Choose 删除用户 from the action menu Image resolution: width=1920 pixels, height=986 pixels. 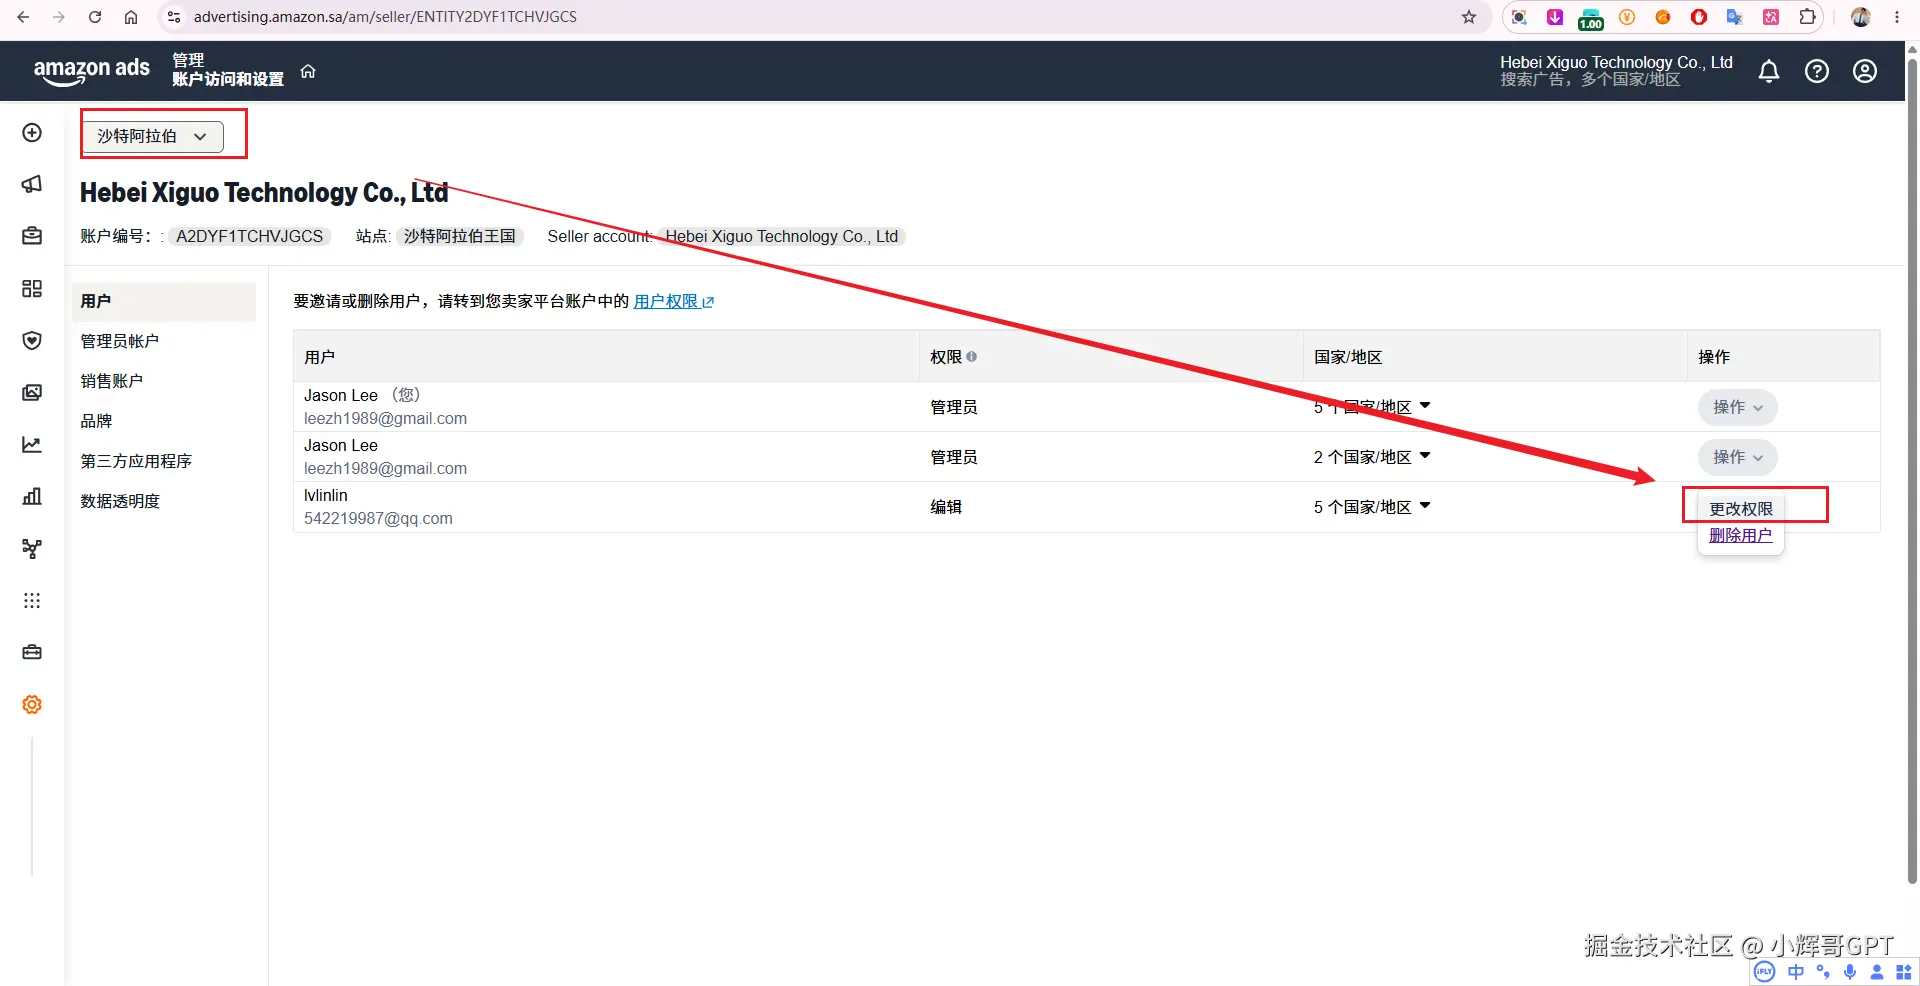tap(1741, 536)
